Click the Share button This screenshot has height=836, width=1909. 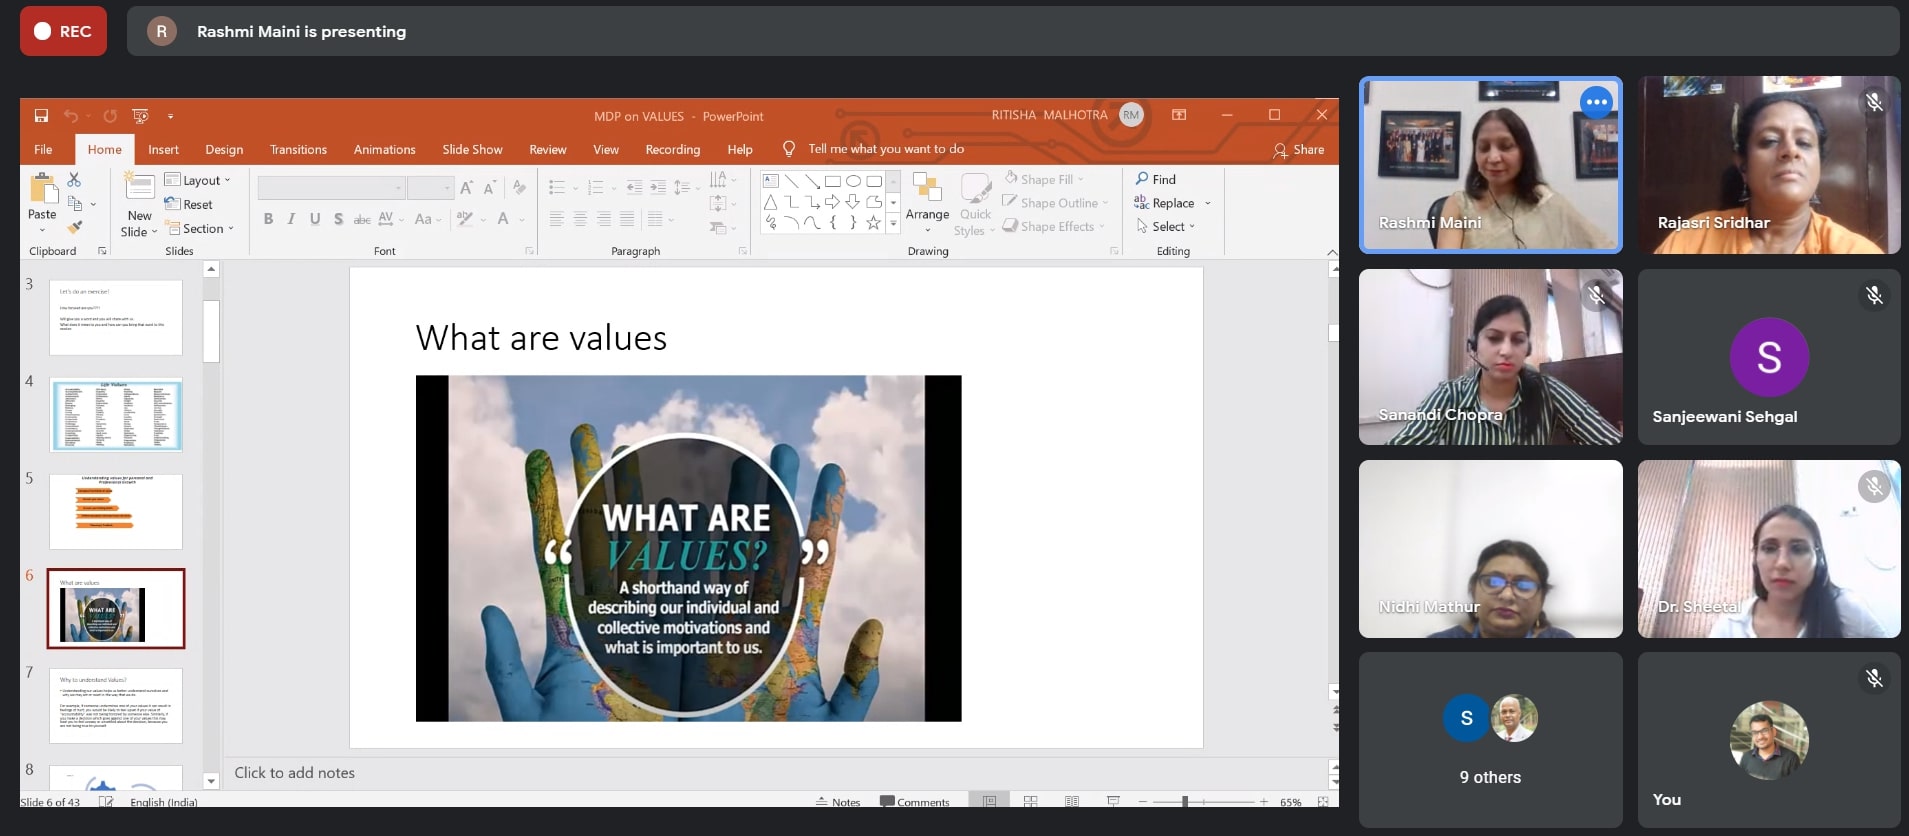[x=1299, y=150]
